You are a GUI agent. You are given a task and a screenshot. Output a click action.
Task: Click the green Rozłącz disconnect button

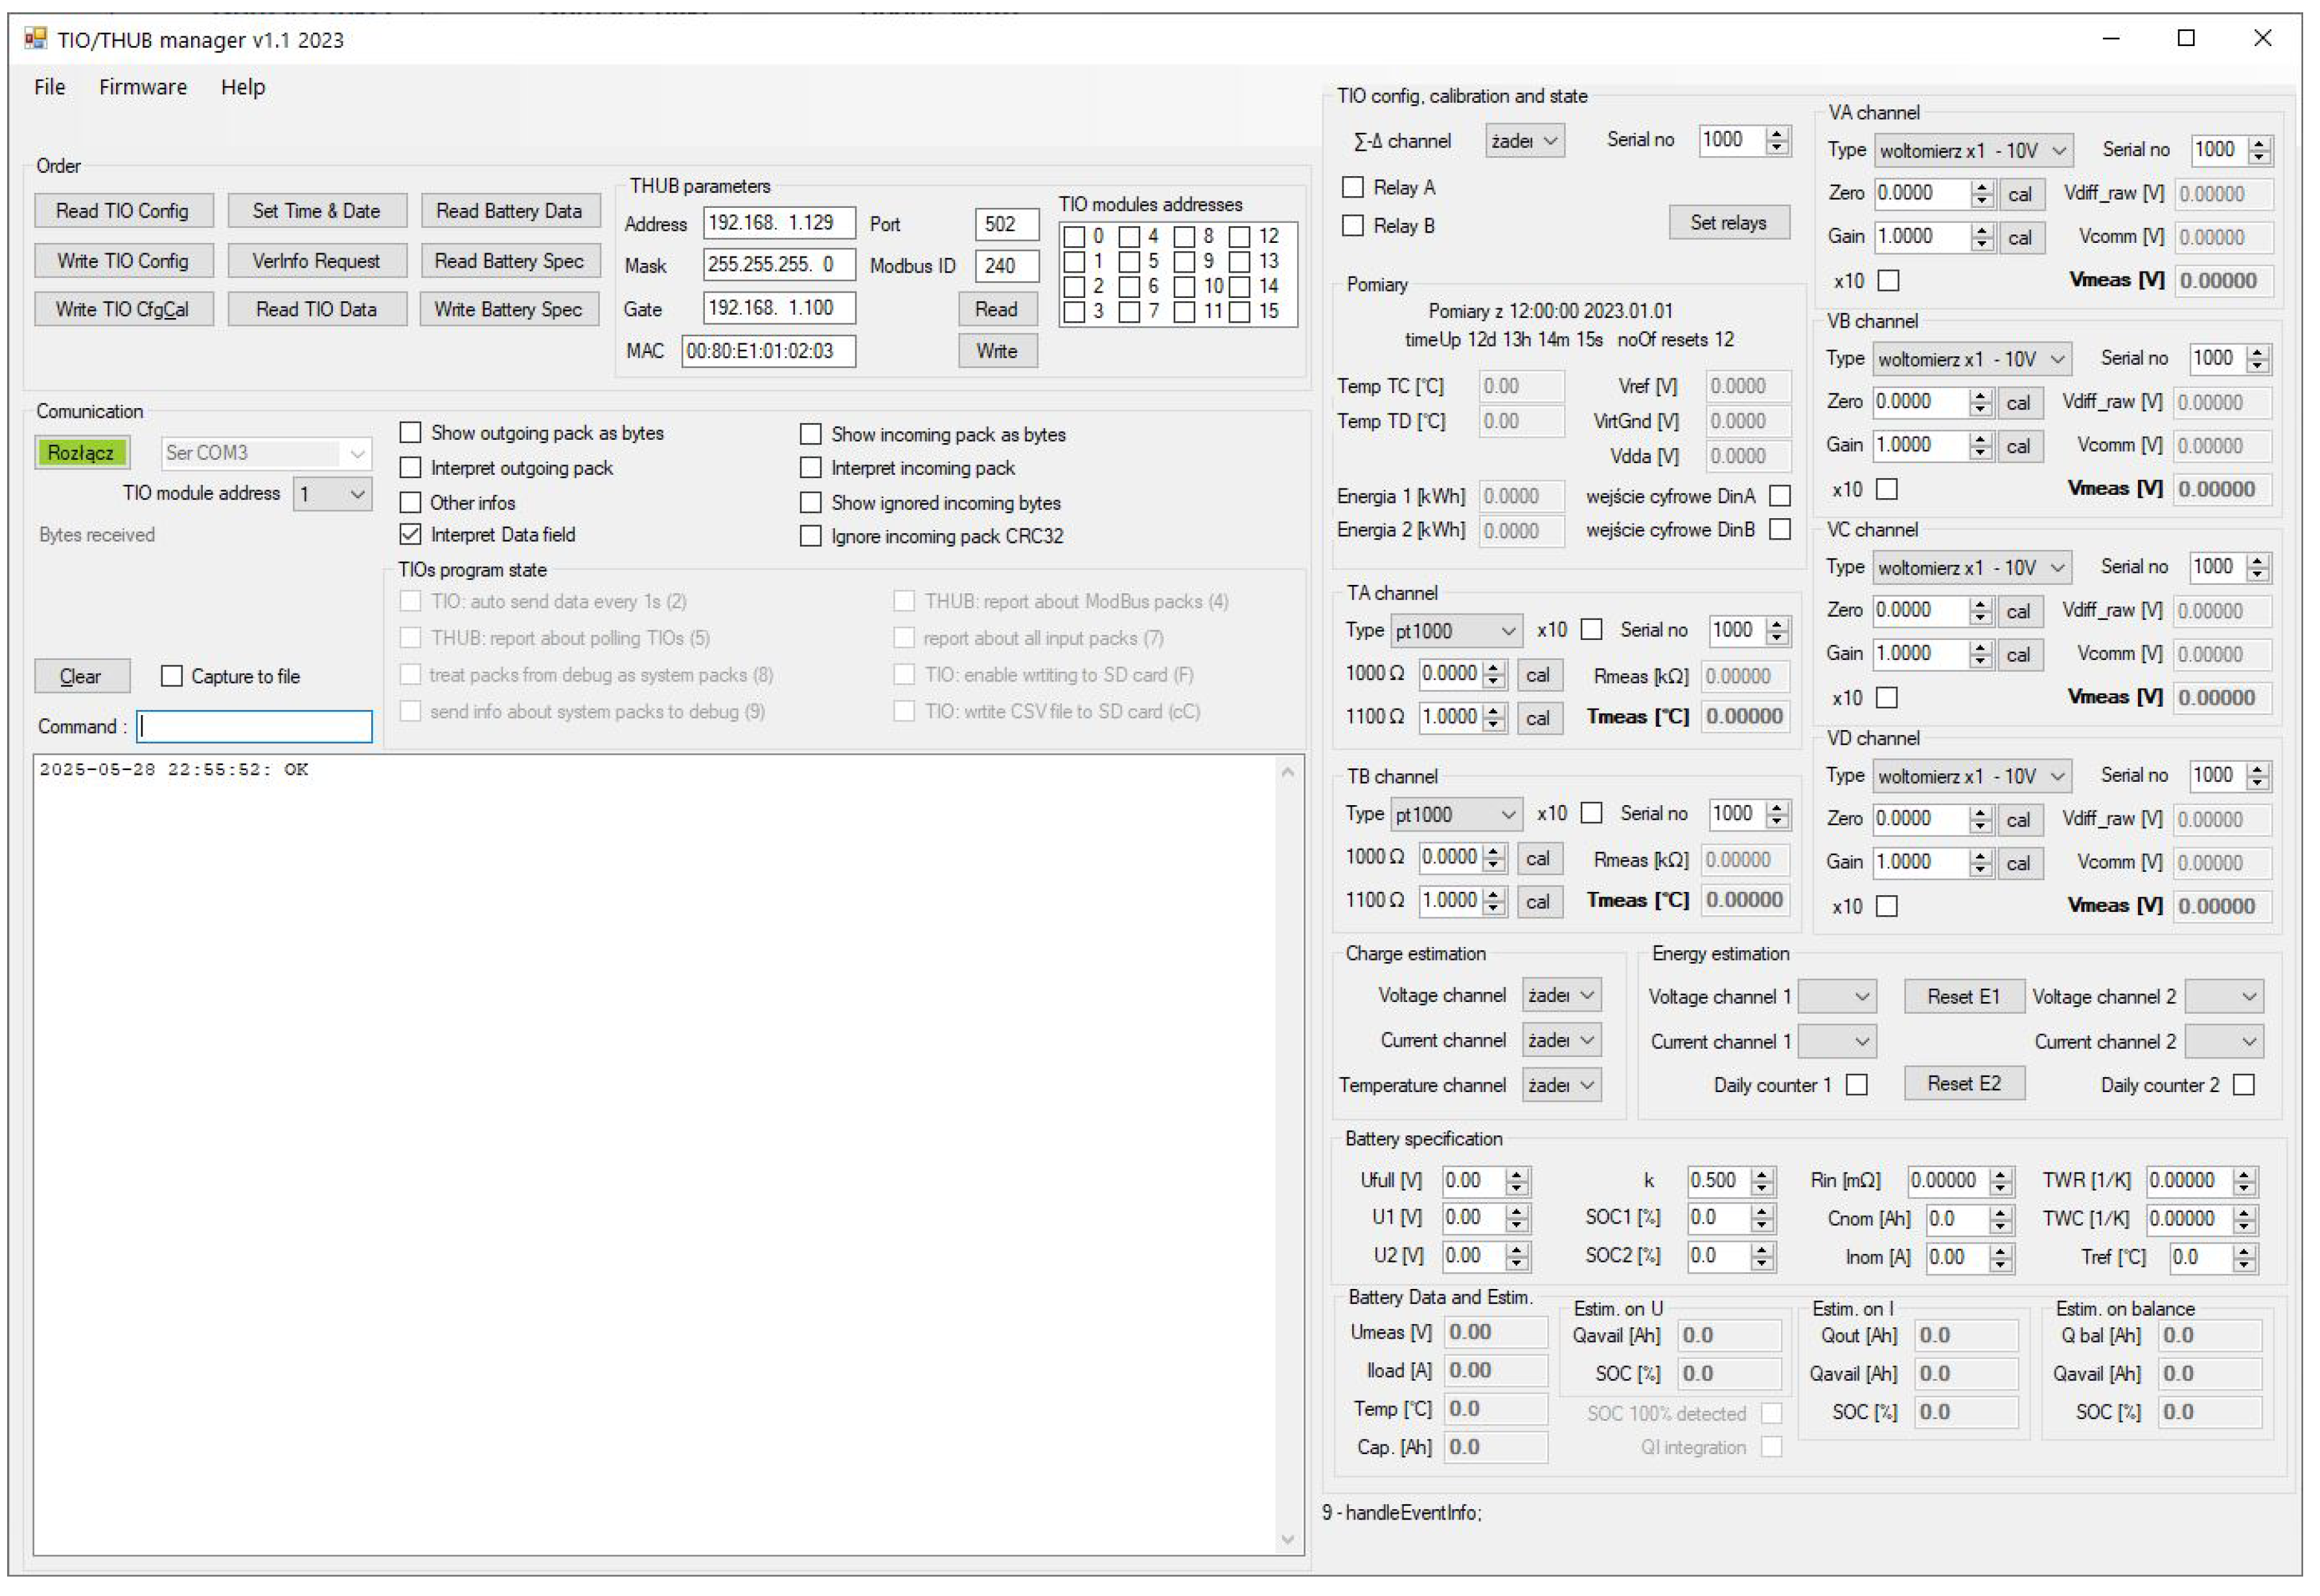82,453
